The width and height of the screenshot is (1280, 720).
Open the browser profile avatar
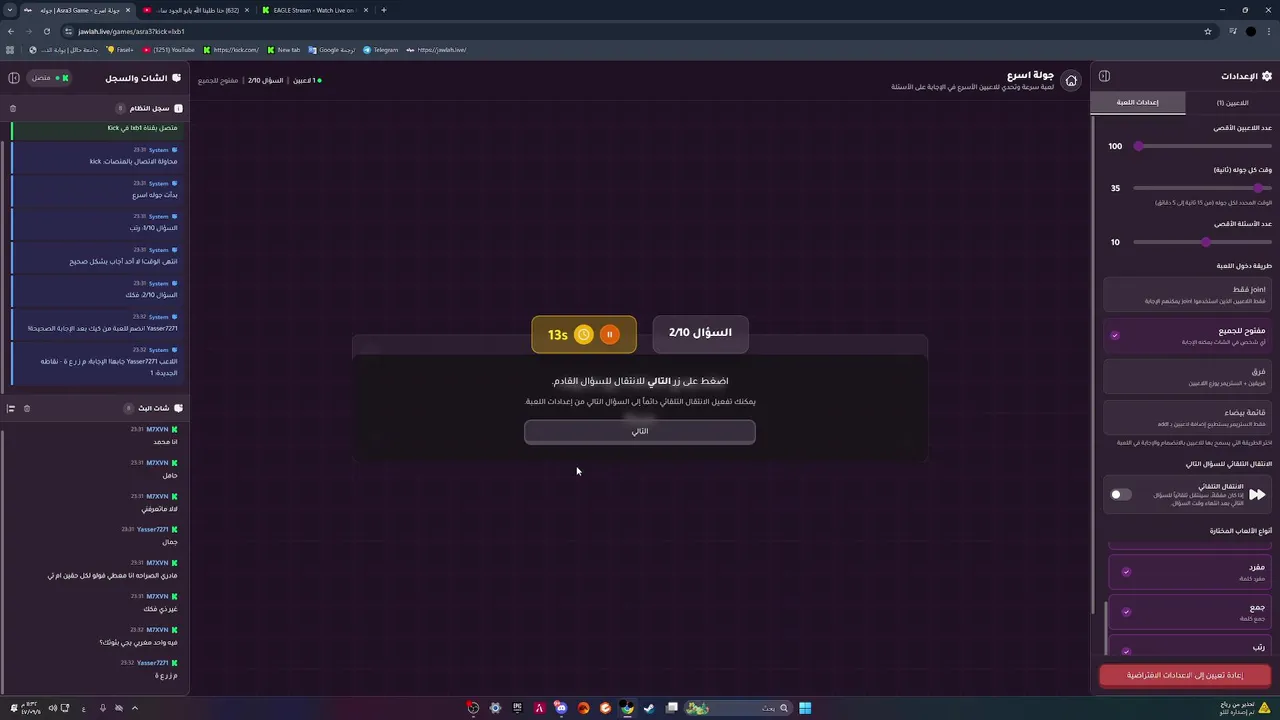point(1251,31)
